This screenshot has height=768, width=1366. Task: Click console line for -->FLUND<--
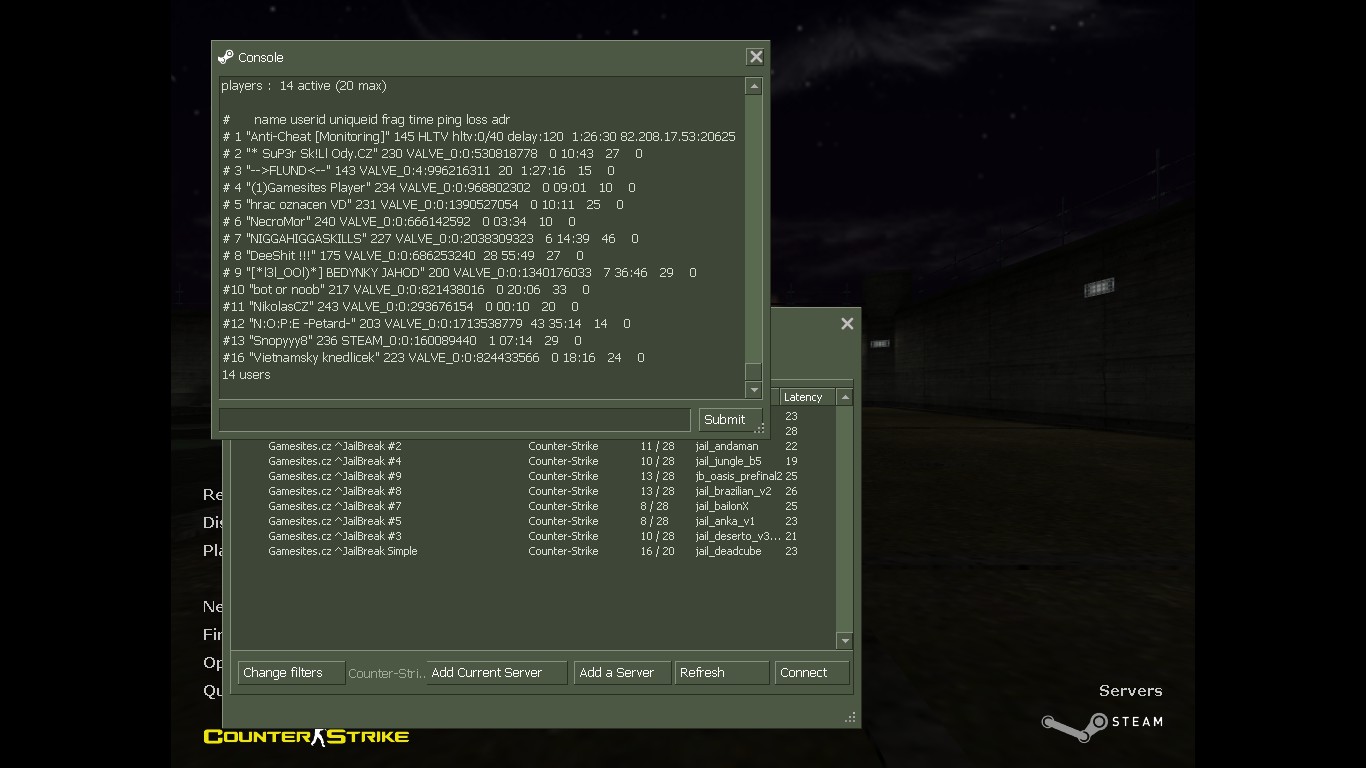(x=418, y=170)
